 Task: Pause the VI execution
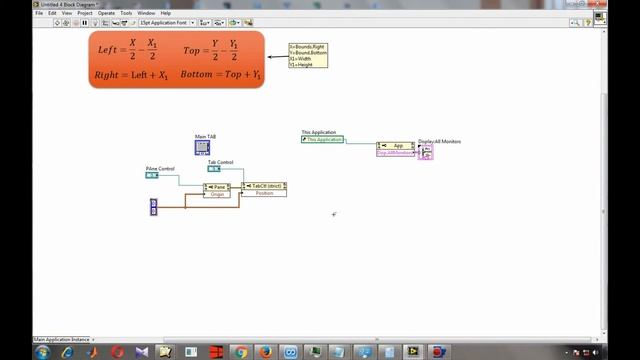[84, 23]
